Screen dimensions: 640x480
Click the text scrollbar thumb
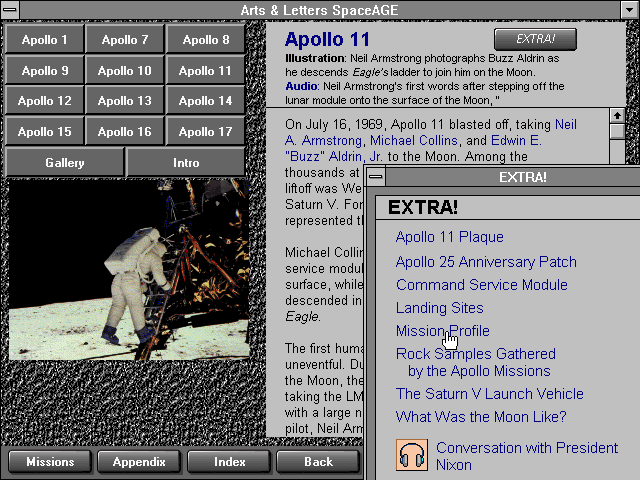pyautogui.click(x=617, y=131)
